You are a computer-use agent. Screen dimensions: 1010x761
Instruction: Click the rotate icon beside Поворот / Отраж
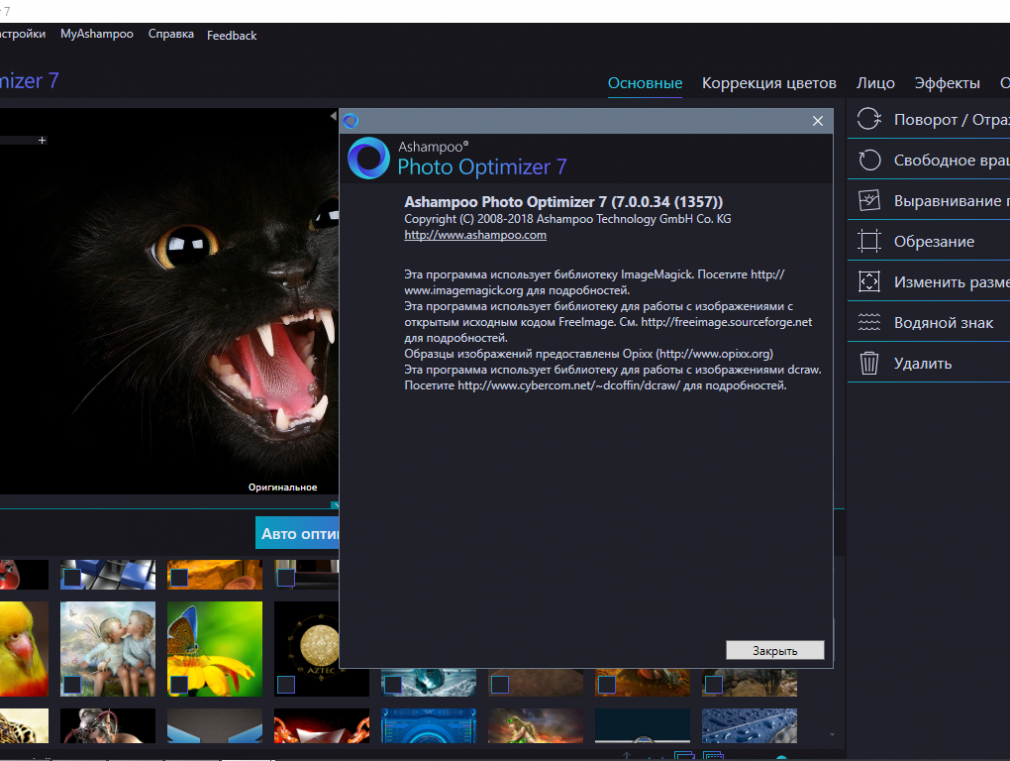click(x=869, y=119)
